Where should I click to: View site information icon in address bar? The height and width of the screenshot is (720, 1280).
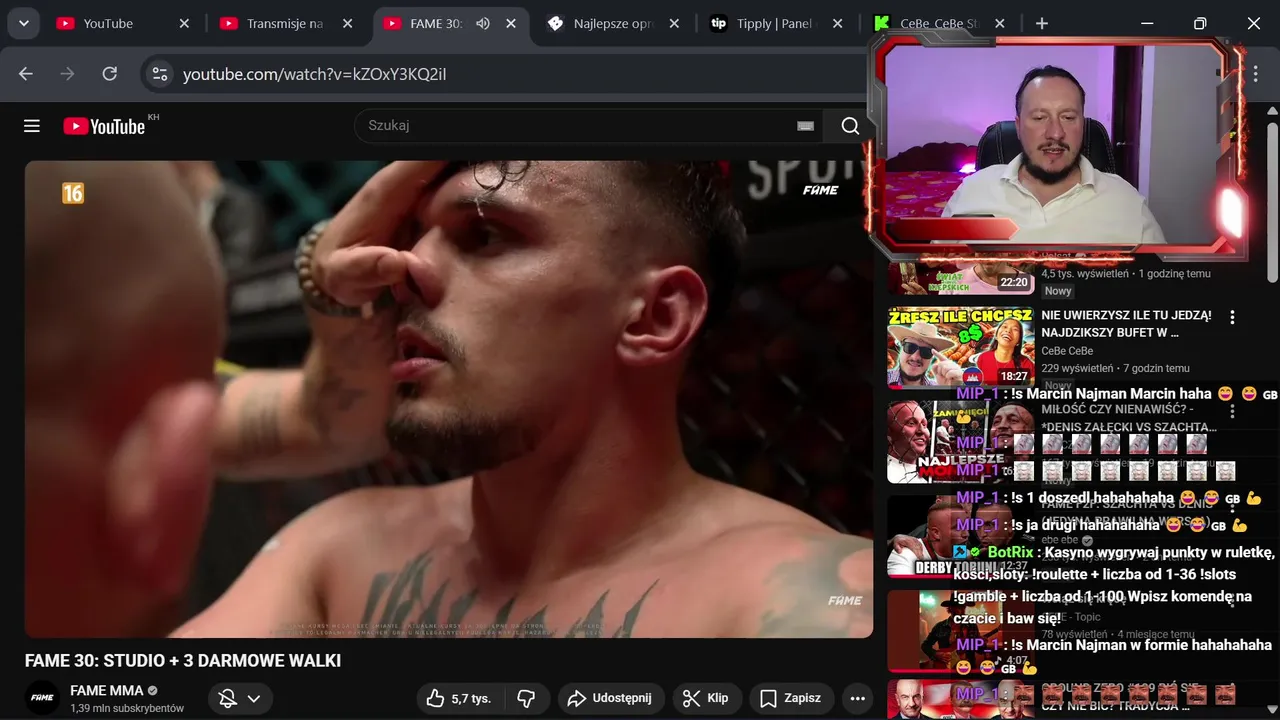158,74
